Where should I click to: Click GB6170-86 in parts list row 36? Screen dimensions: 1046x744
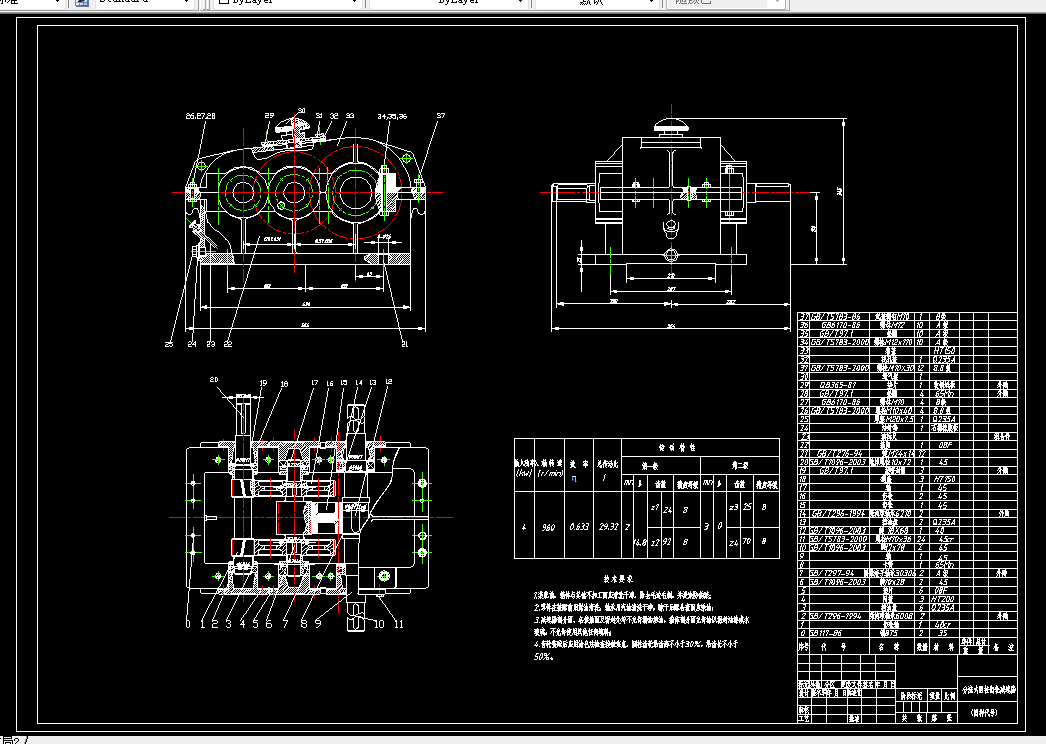pos(840,325)
